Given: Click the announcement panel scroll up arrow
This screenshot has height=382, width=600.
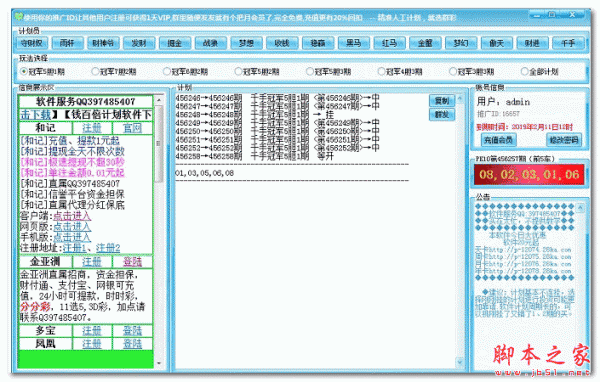Looking at the screenshot, I should (580, 208).
